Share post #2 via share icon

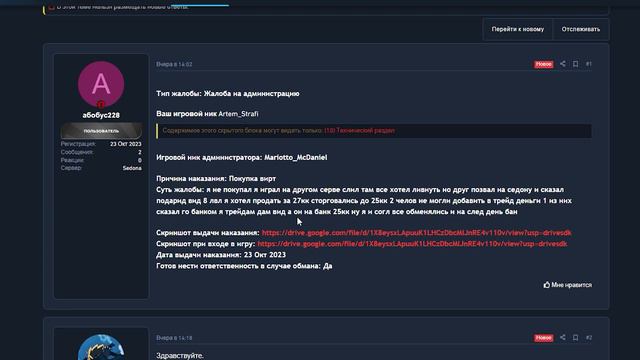(563, 338)
